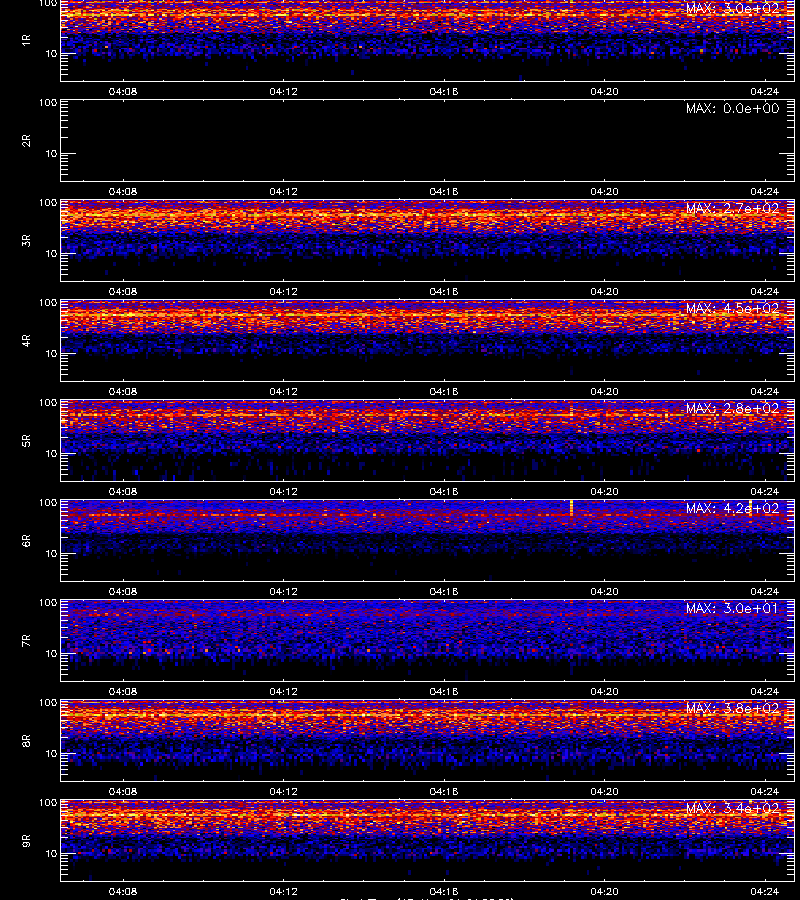The height and width of the screenshot is (900, 800).
Task: Click the 04:20 time tick under 4R panel
Action: point(604,391)
